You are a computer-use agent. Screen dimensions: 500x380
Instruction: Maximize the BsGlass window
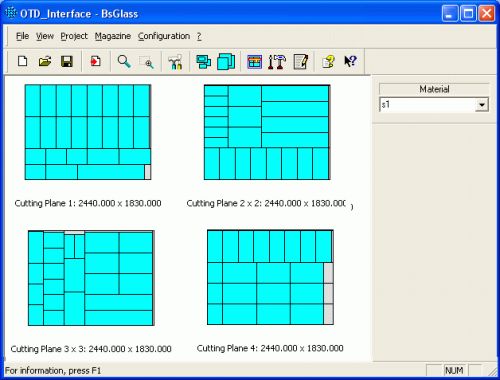coord(468,14)
